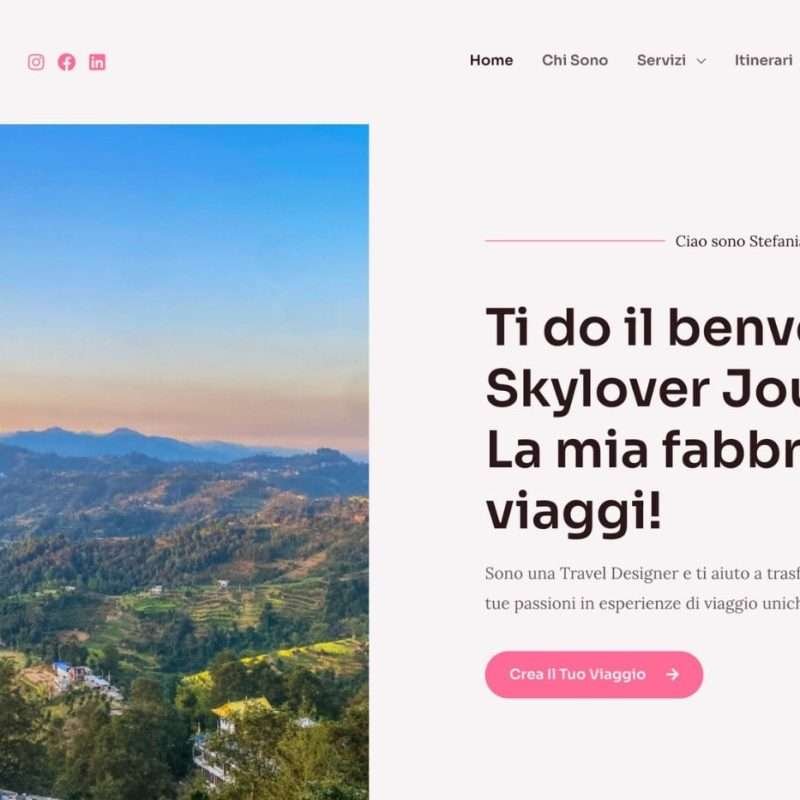Expand the Servizi dropdown chevron
The height and width of the screenshot is (800, 800).
pyautogui.click(x=702, y=61)
